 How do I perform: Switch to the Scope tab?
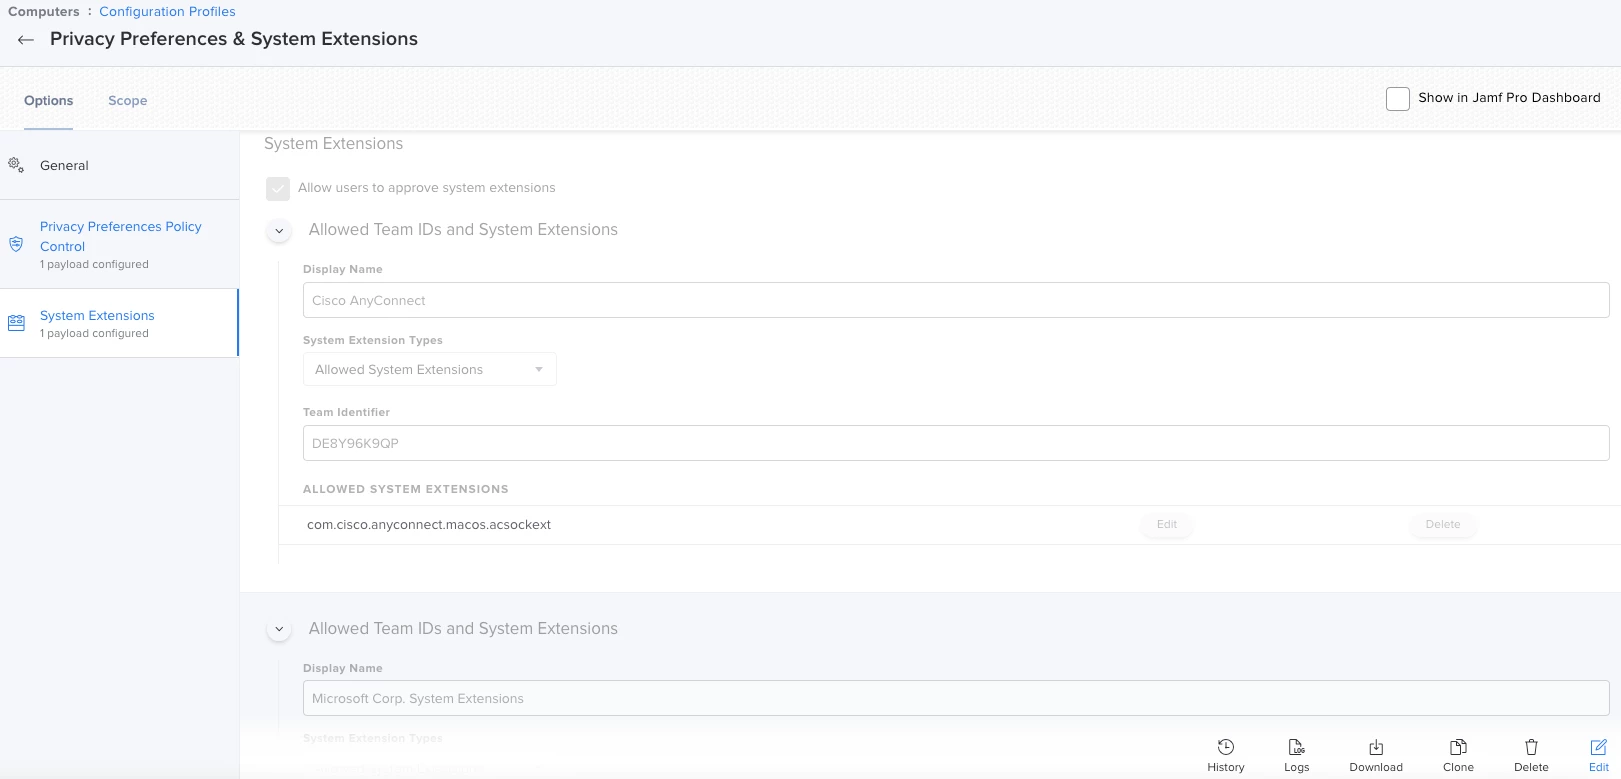click(127, 100)
